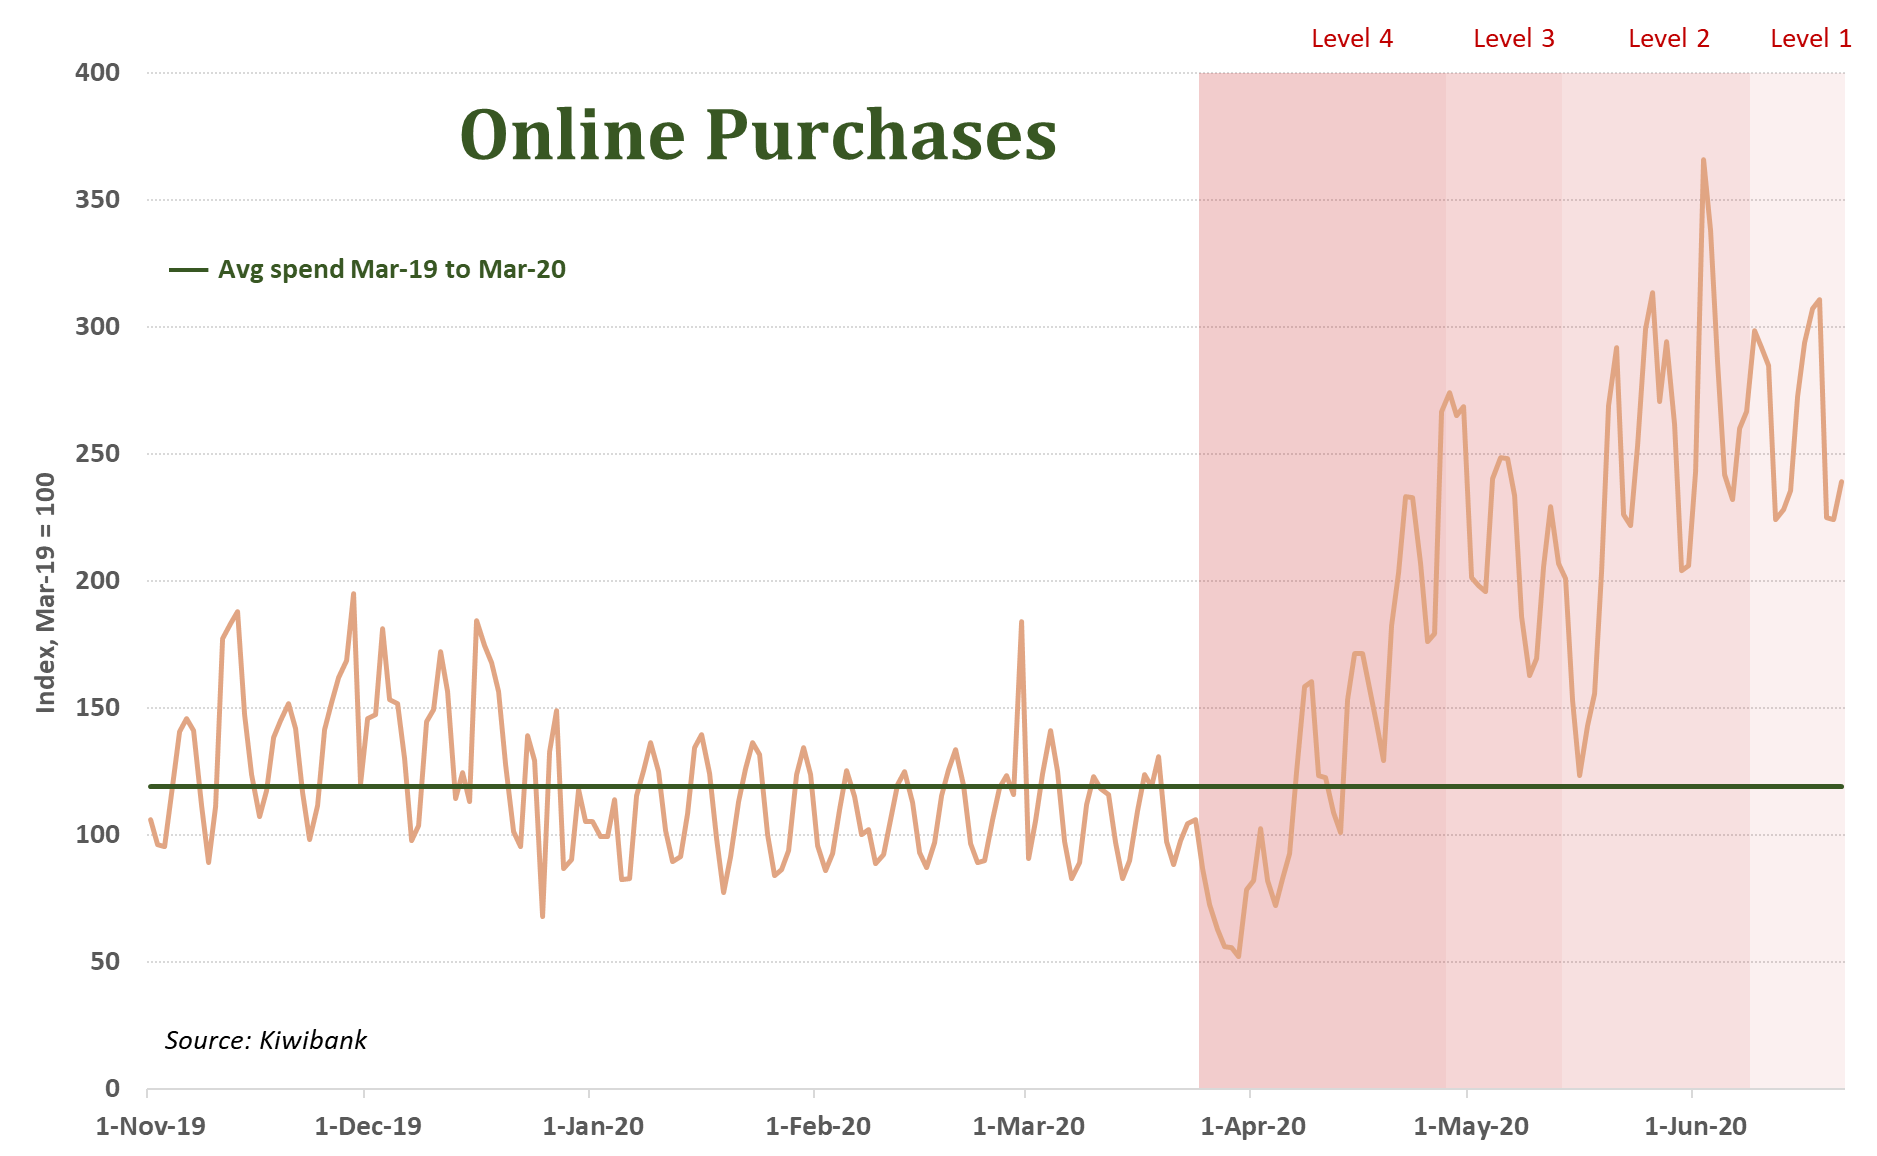
Task: Click the Level 4 label
Action: click(x=1351, y=39)
